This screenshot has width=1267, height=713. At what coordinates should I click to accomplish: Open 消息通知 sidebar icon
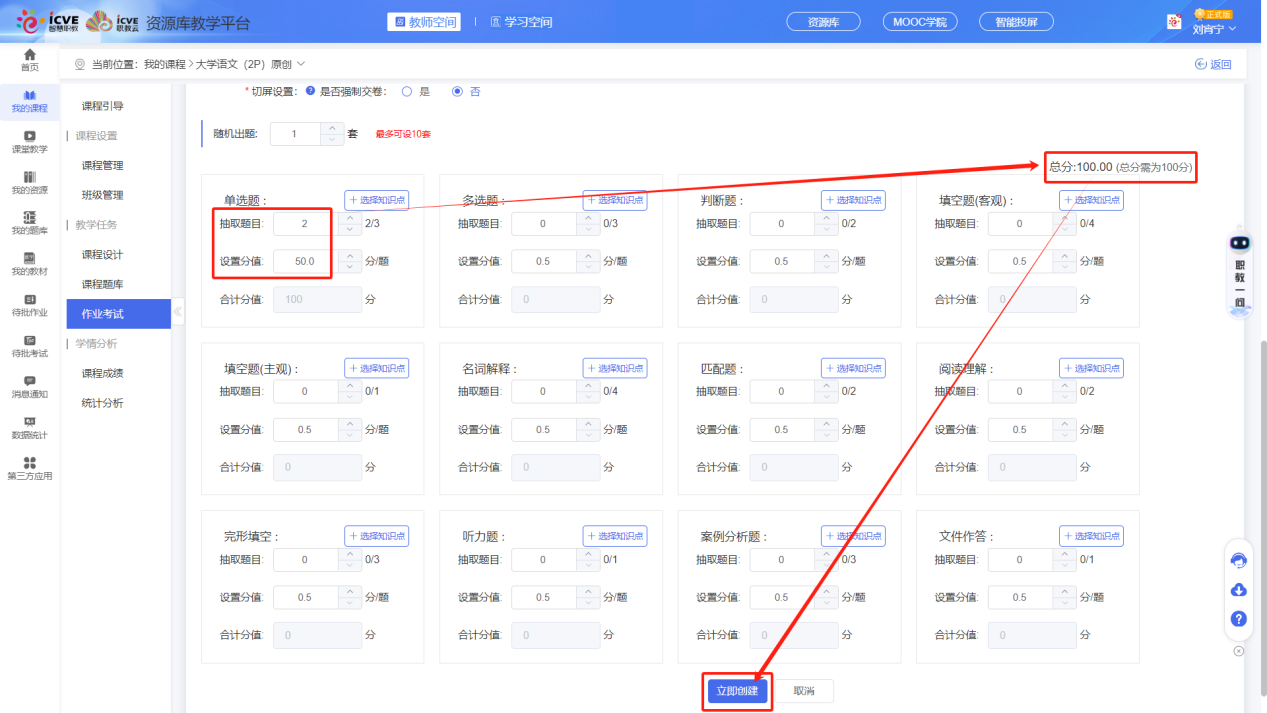point(30,386)
